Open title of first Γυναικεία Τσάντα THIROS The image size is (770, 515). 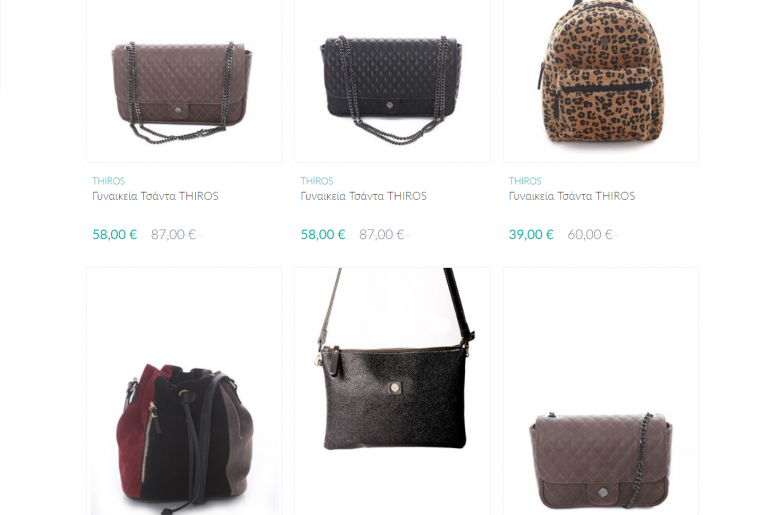[x=155, y=196]
